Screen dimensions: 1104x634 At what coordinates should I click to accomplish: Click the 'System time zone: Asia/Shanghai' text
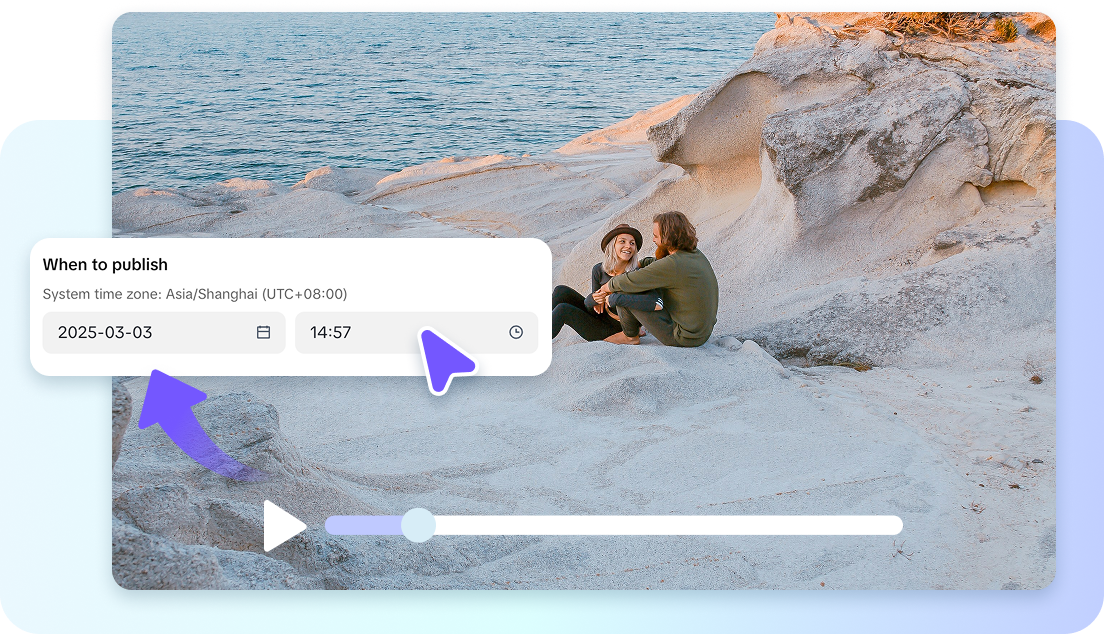[195, 294]
